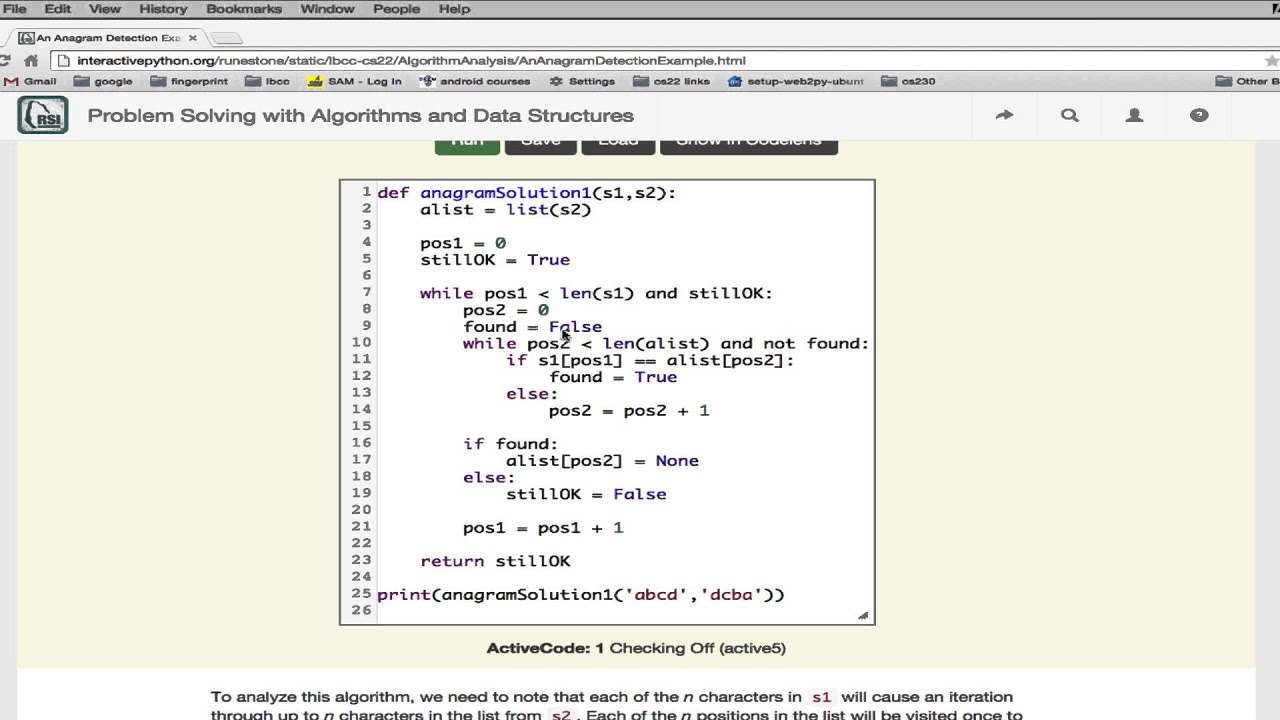Open the lbcc bookmarks folder
Viewport: 1280px width, 720px height.
[x=268, y=82]
